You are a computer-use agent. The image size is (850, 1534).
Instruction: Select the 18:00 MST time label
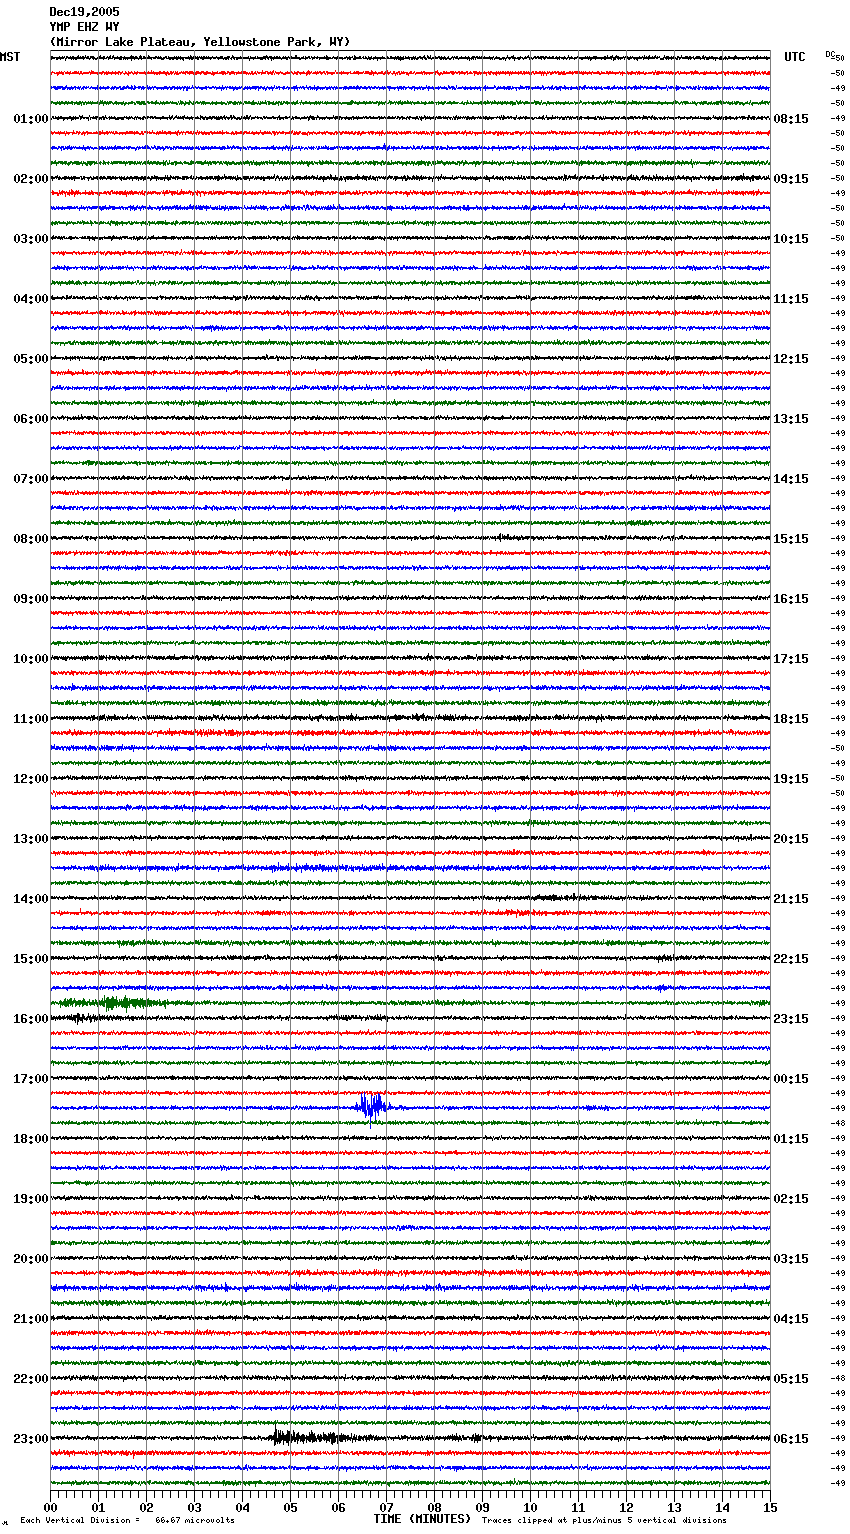pyautogui.click(x=31, y=1139)
